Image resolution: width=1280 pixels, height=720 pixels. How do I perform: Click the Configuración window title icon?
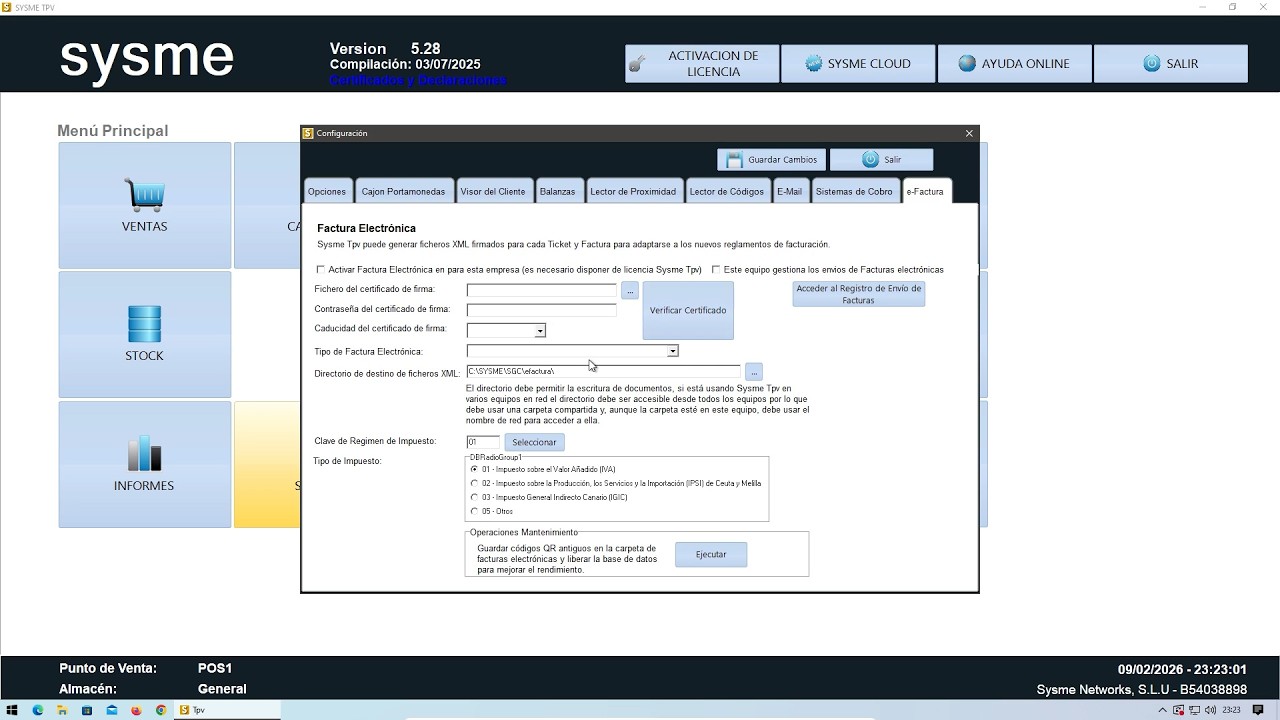click(308, 133)
